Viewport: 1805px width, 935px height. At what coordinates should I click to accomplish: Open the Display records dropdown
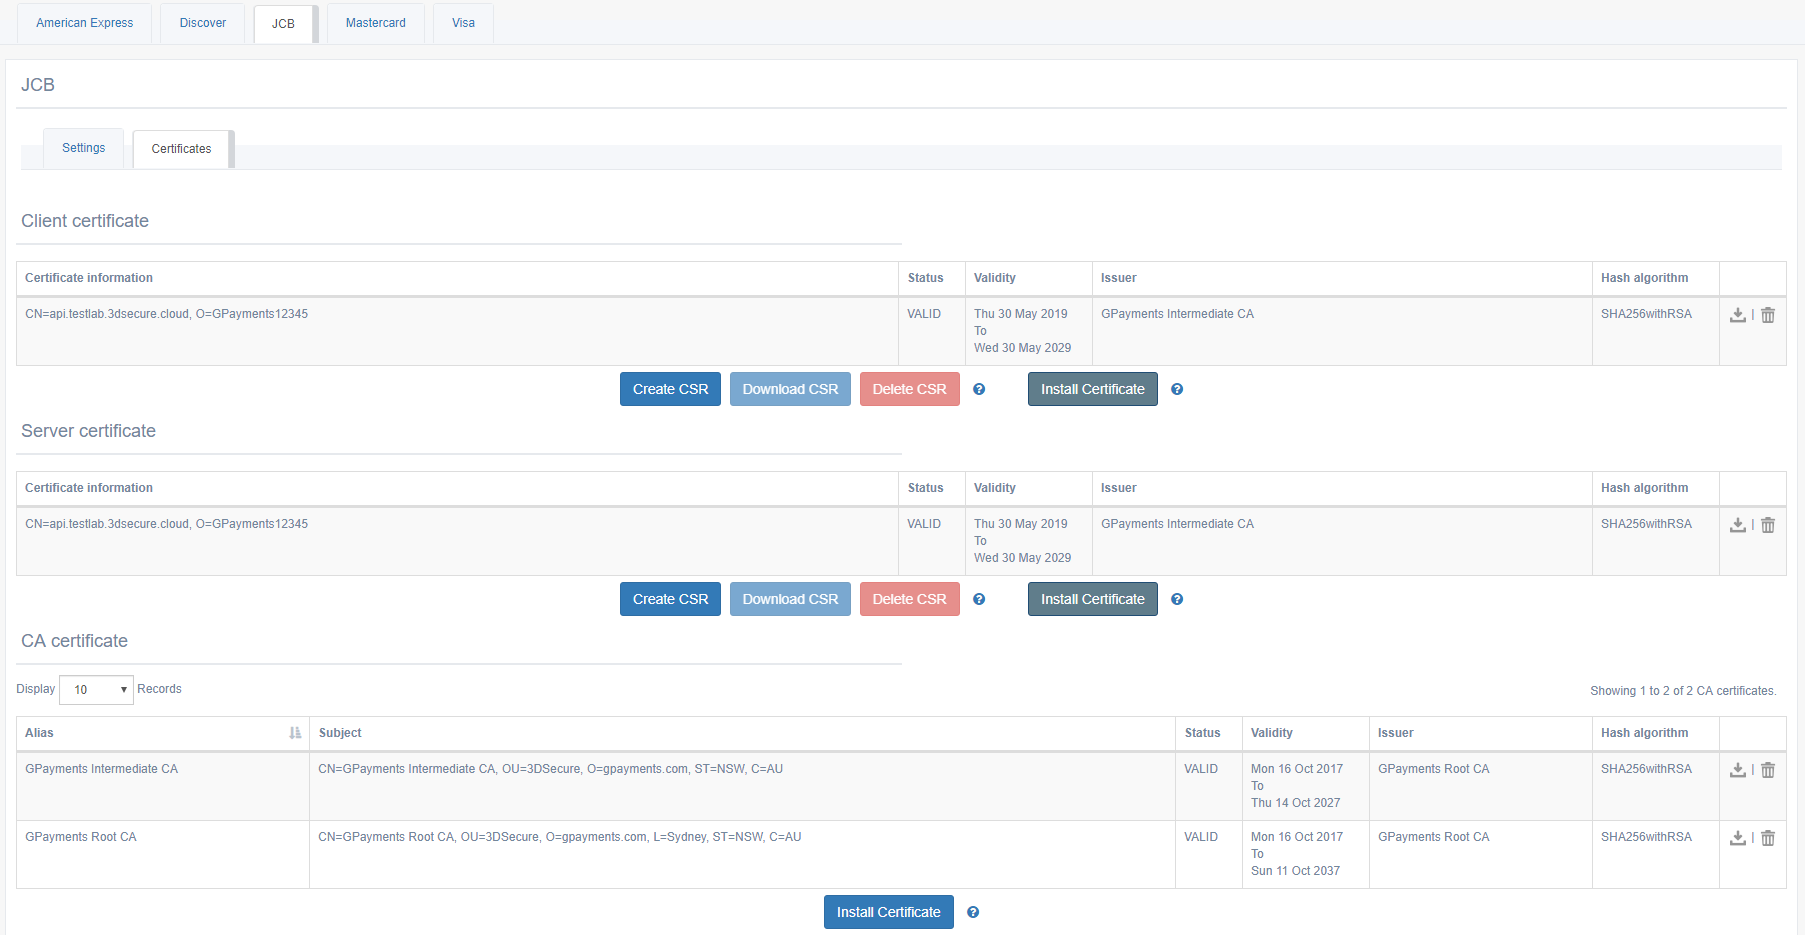tap(96, 690)
